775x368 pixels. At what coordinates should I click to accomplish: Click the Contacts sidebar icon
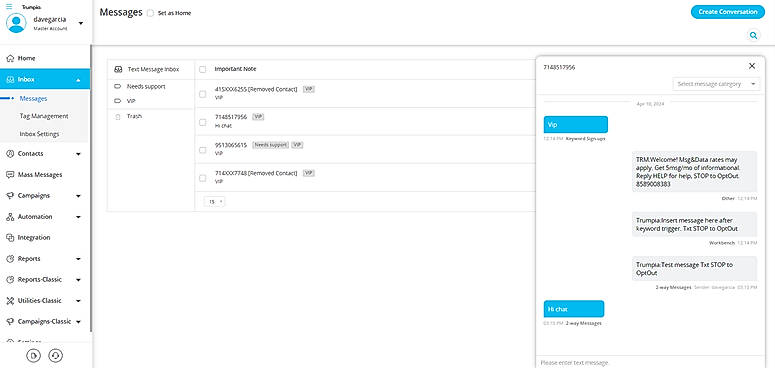[x=10, y=154]
